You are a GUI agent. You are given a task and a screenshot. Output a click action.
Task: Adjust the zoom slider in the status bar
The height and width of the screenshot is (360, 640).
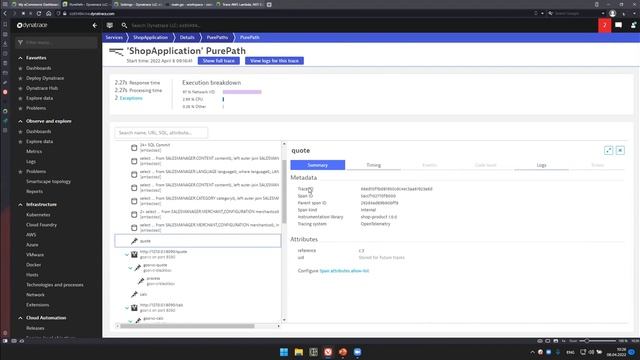[x=587, y=341]
